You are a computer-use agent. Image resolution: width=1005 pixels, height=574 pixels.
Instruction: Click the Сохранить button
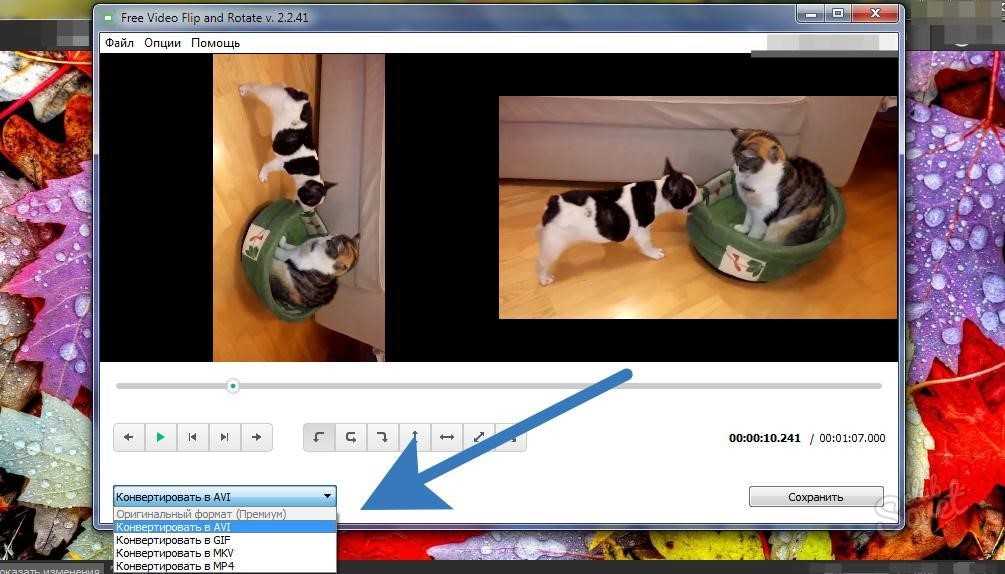point(816,496)
